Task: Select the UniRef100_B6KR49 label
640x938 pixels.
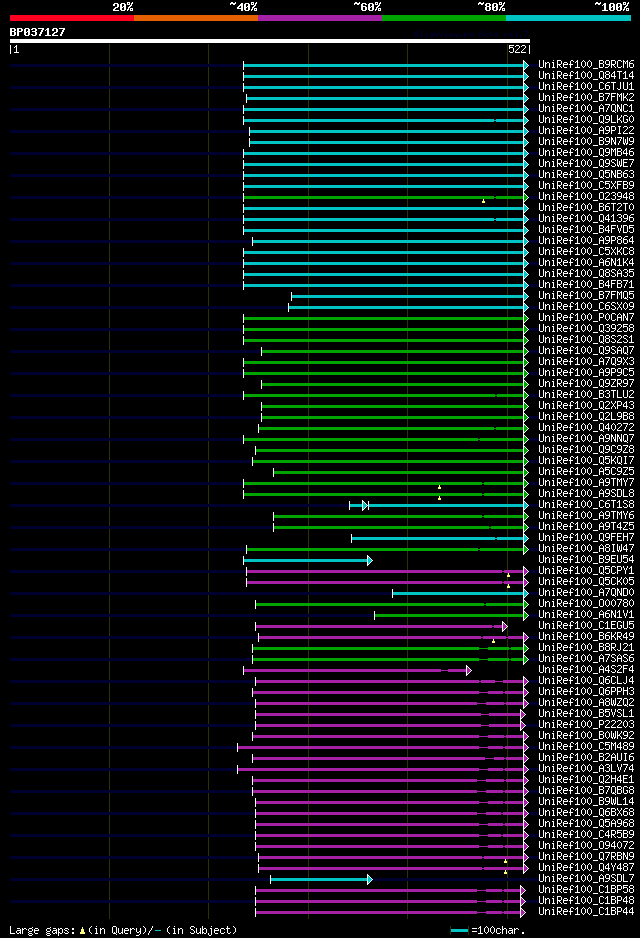Action: coord(586,637)
